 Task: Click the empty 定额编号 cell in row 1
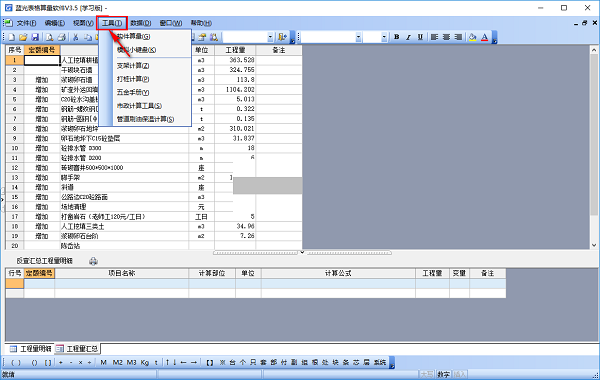[42, 60]
